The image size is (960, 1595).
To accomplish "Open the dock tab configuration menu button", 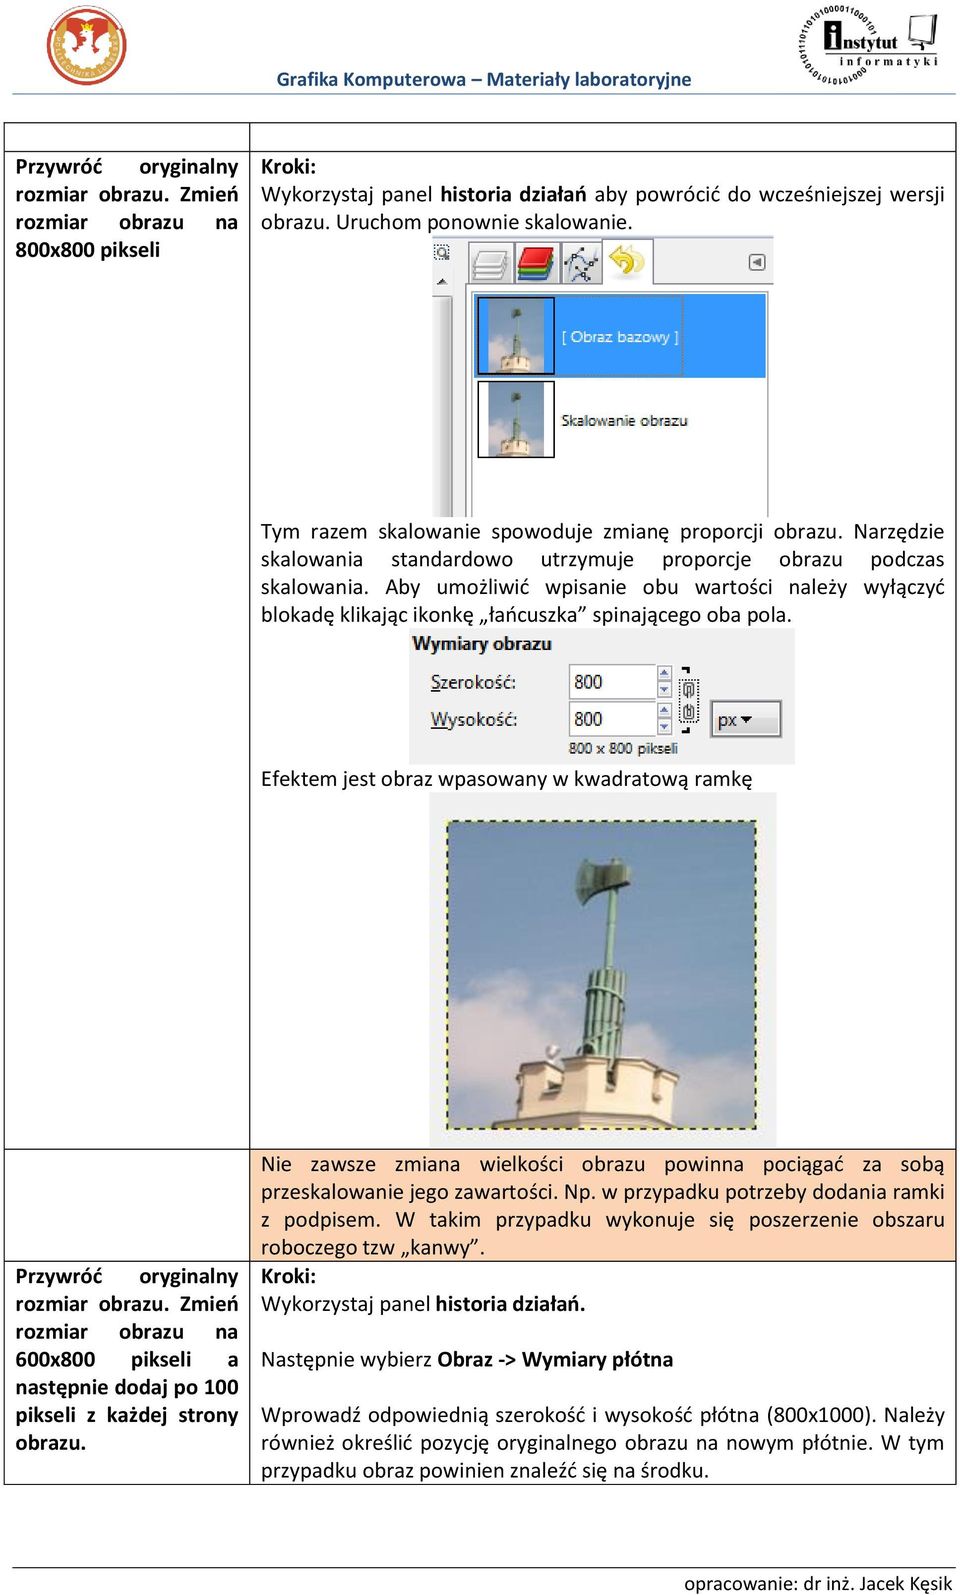I will click(757, 262).
